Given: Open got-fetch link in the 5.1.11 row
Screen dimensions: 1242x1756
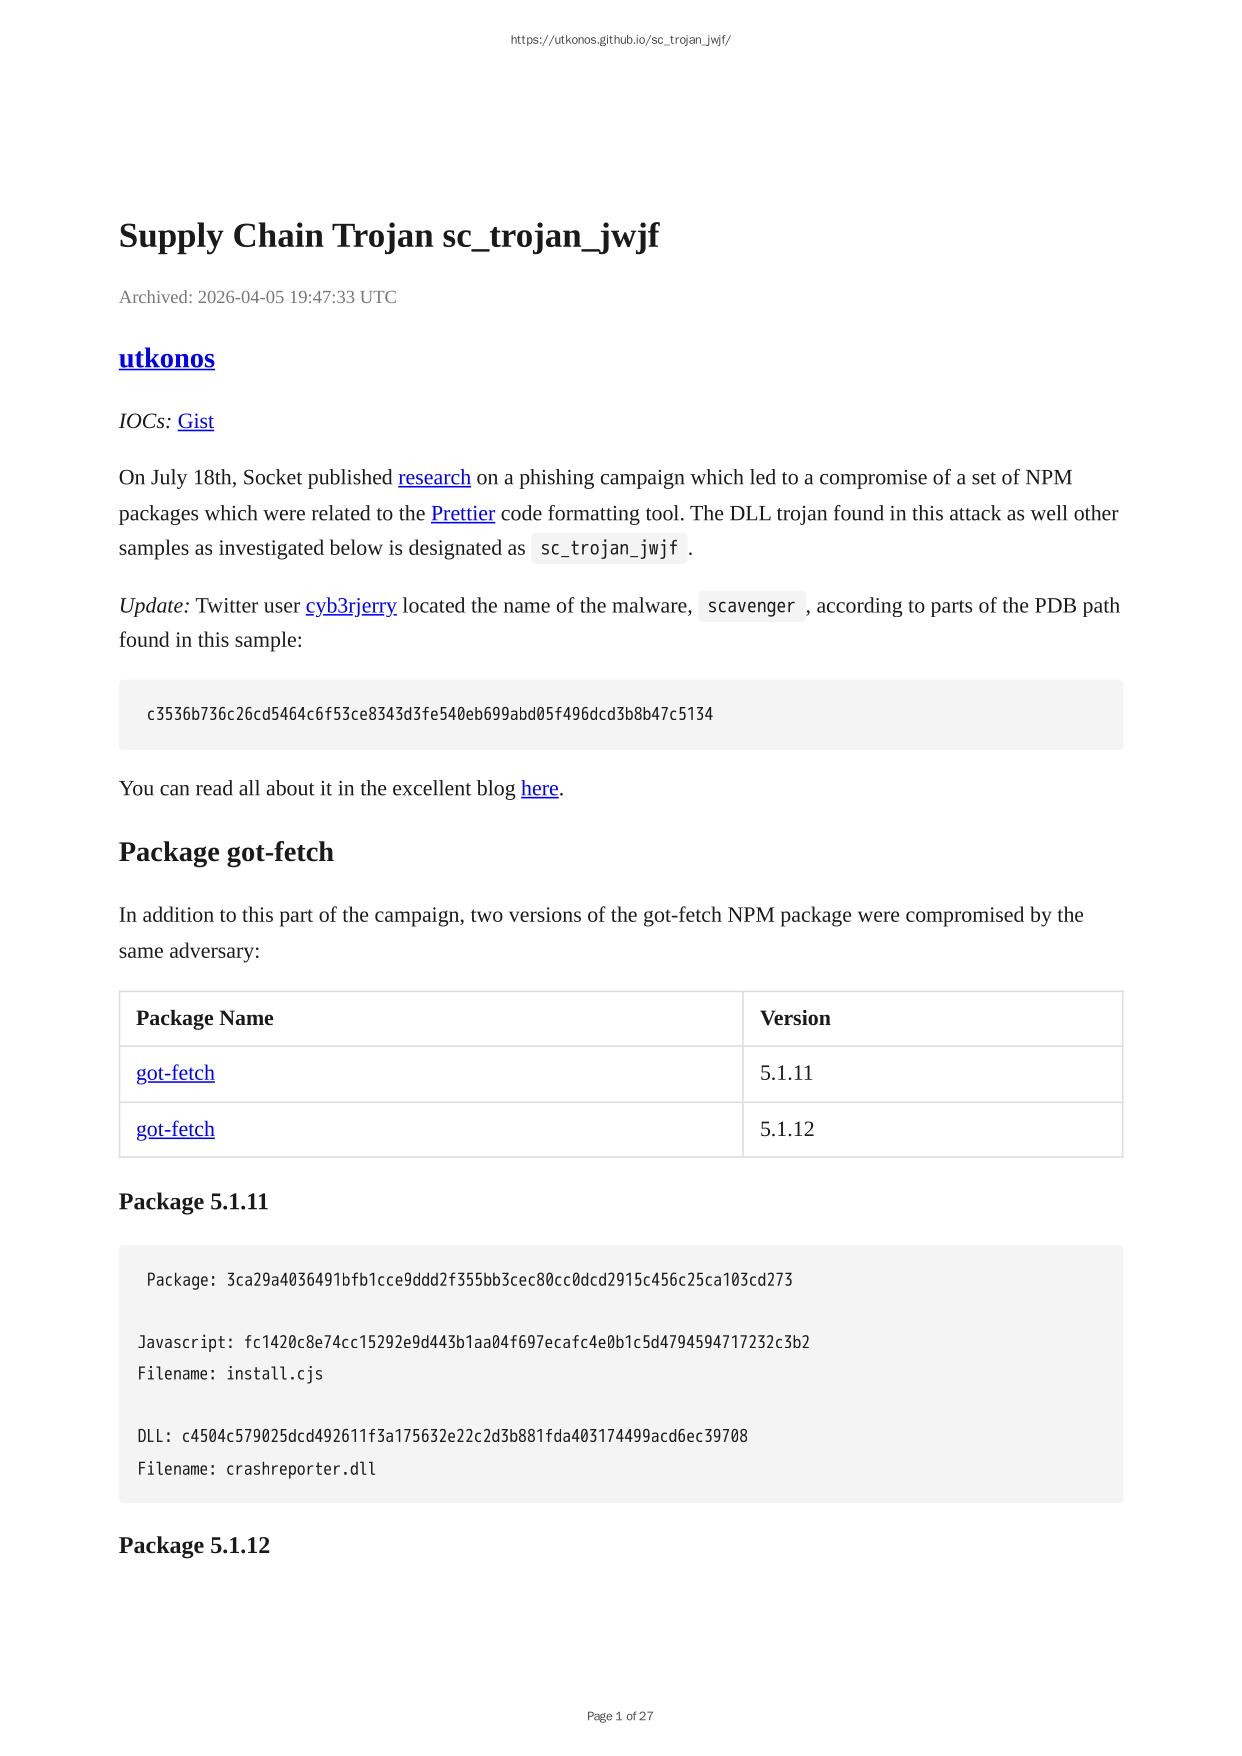Looking at the screenshot, I should point(175,1073).
